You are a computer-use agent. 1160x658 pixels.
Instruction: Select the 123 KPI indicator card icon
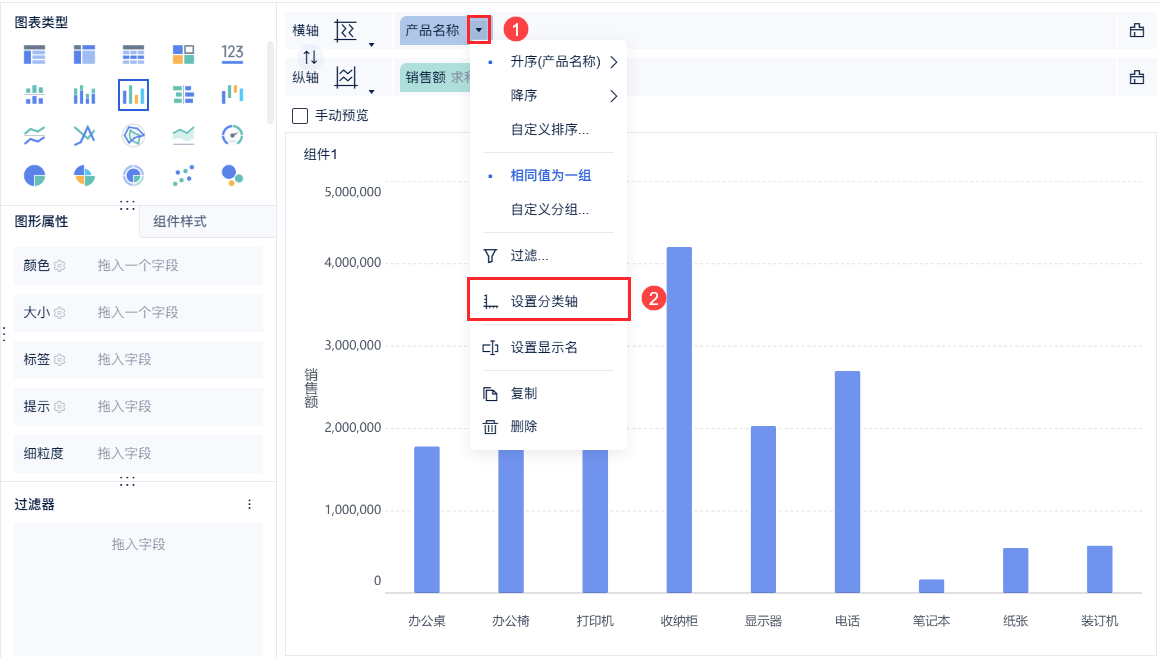click(232, 53)
